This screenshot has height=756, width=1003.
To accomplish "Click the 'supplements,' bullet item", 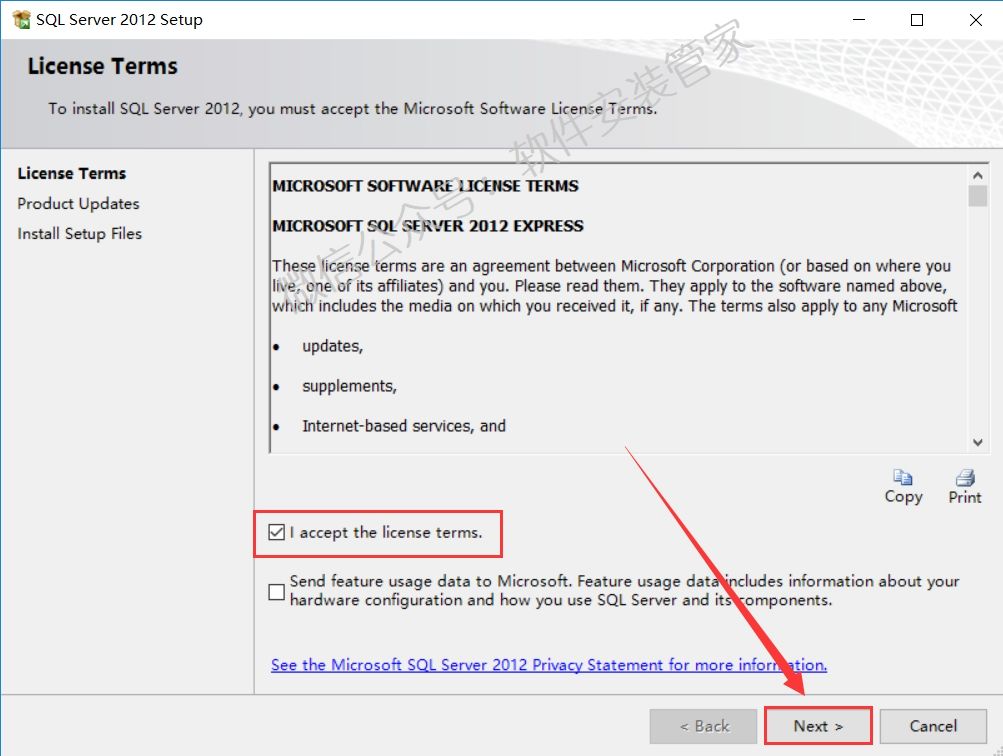I will point(349,386).
